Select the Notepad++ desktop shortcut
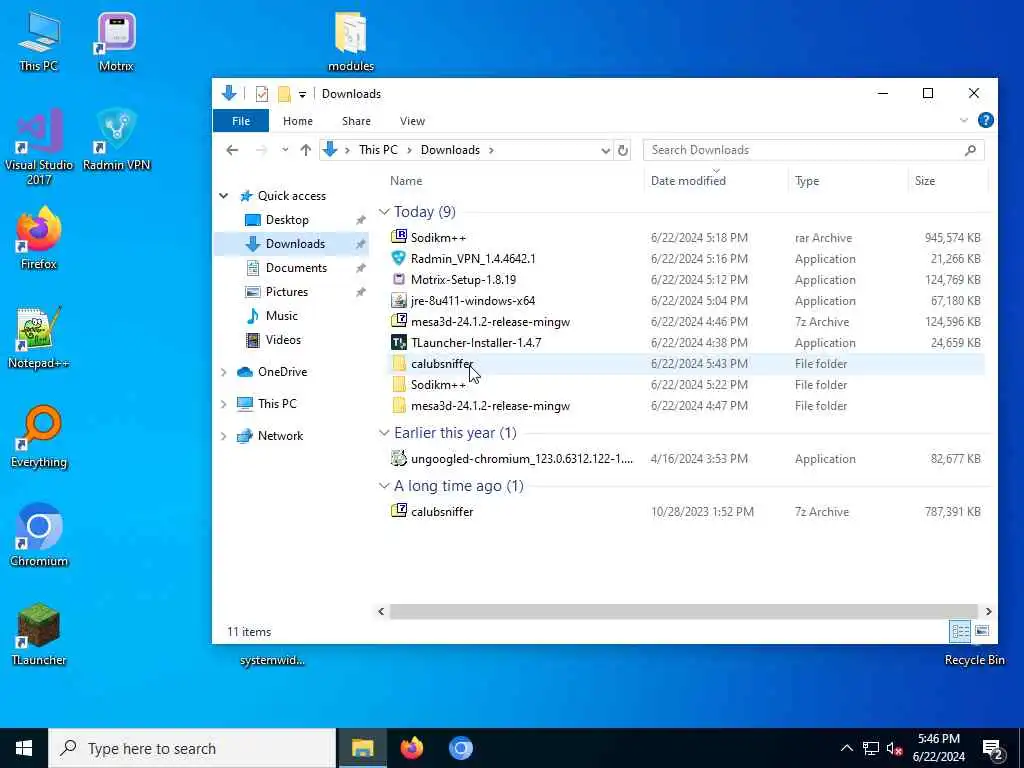This screenshot has height=768, width=1024. 39,338
